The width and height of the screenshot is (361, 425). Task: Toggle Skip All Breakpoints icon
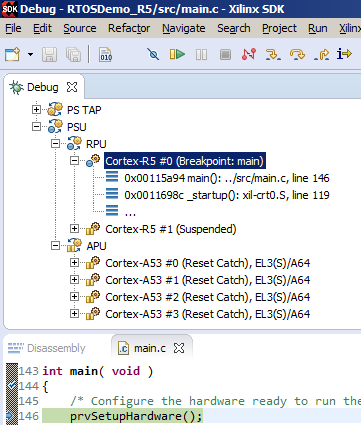(153, 54)
